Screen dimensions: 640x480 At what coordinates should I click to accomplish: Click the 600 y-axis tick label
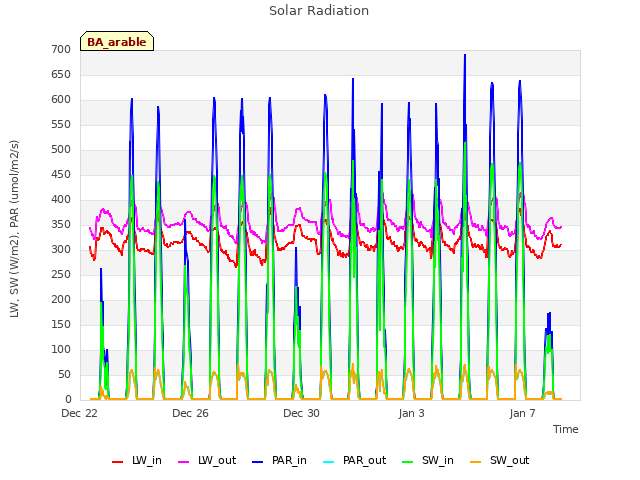(61, 100)
